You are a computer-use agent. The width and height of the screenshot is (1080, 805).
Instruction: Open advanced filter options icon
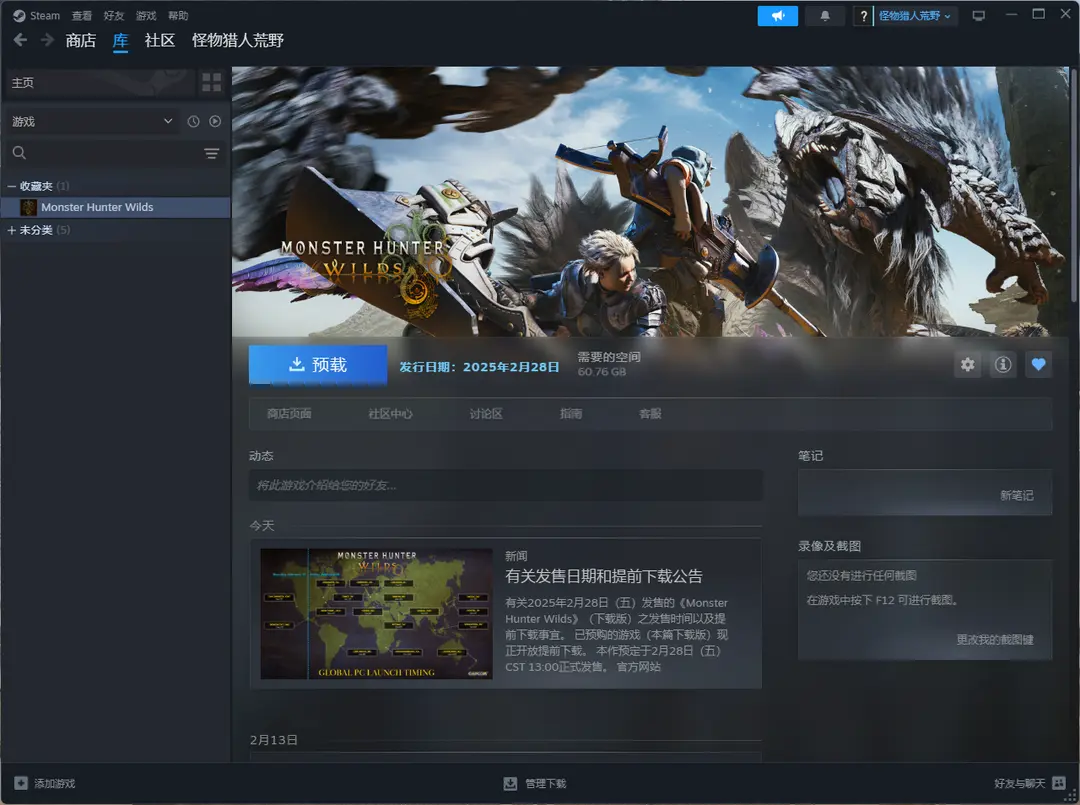[211, 153]
